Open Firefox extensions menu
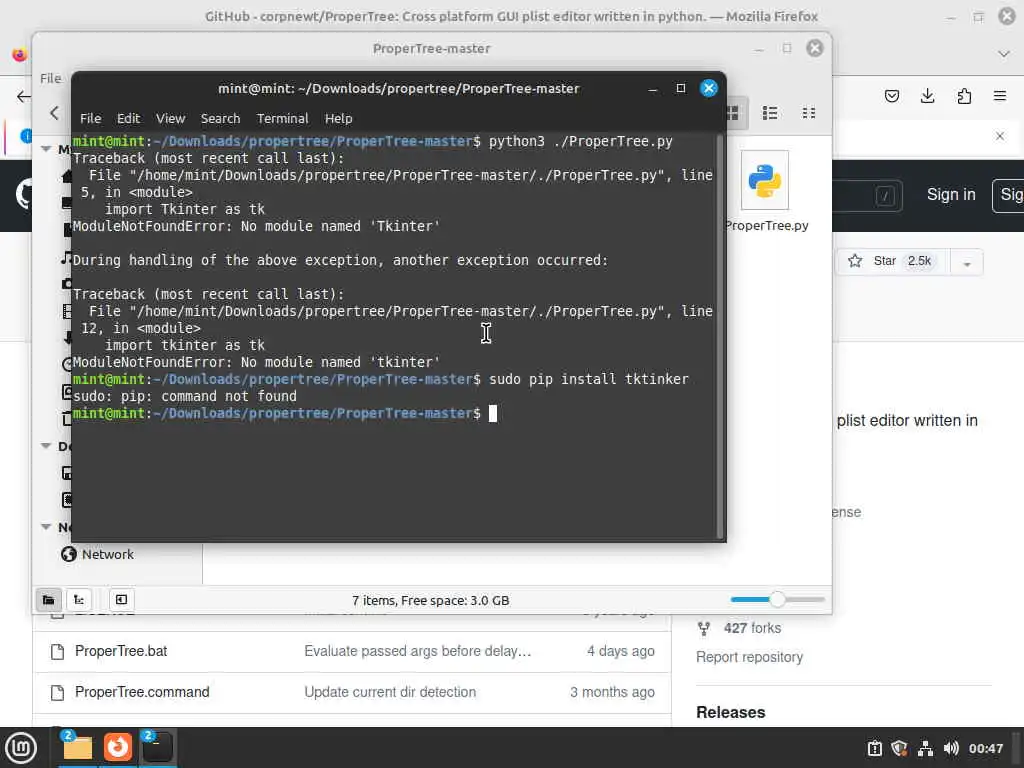The image size is (1024, 768). pos(964,97)
